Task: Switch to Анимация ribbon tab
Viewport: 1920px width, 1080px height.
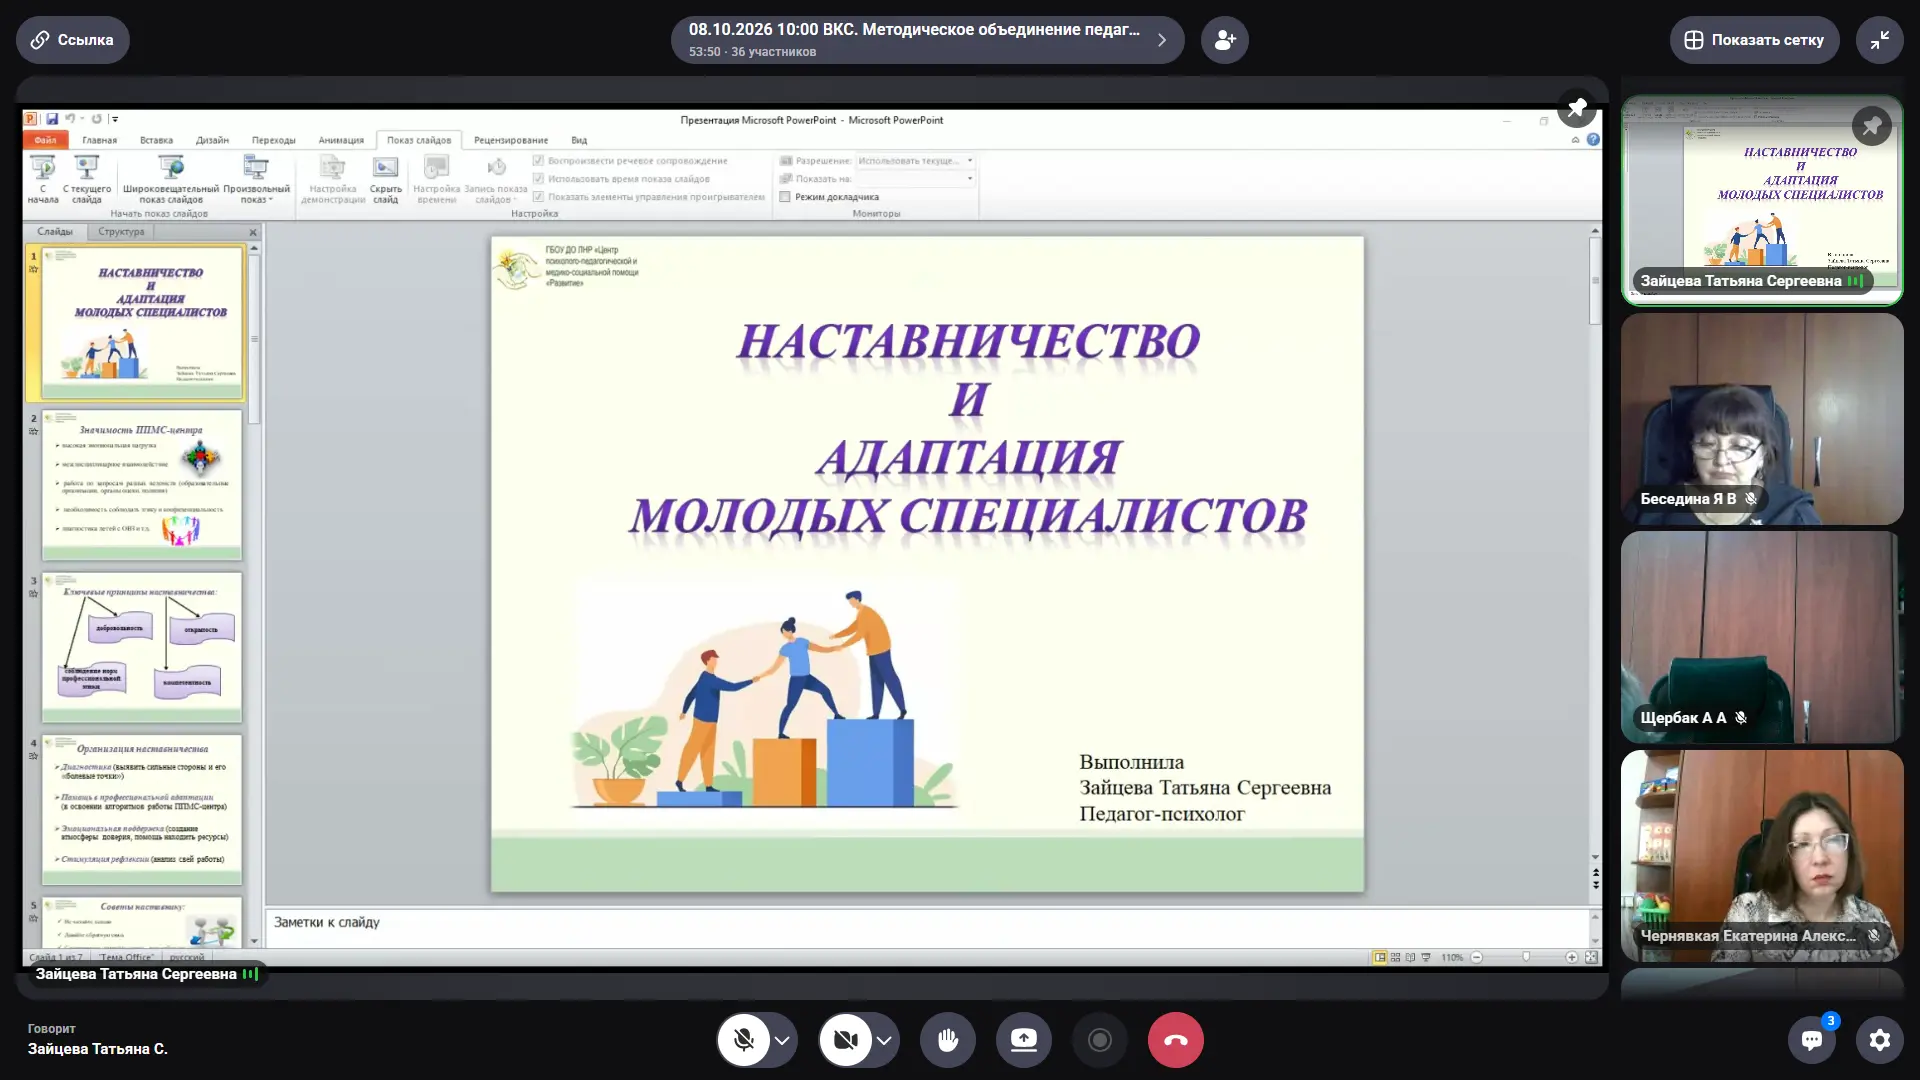Action: pyautogui.click(x=341, y=140)
